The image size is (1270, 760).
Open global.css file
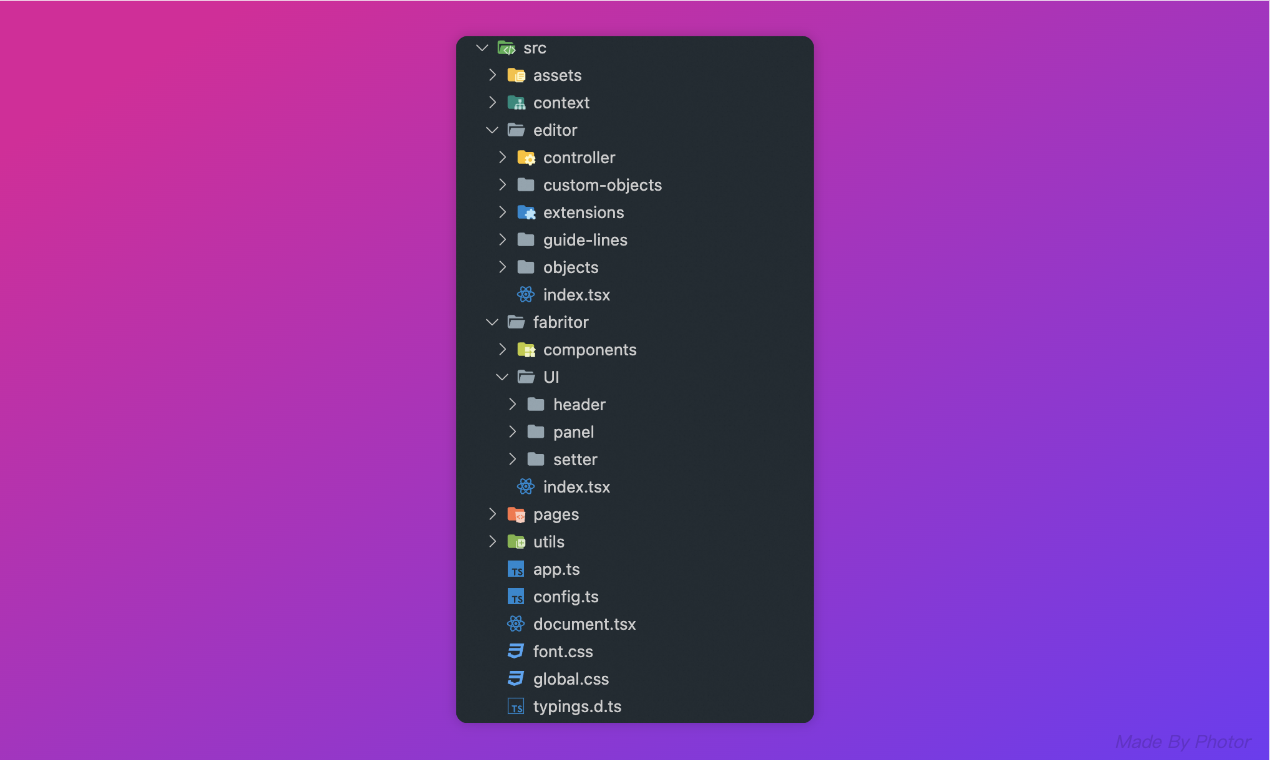click(x=570, y=679)
